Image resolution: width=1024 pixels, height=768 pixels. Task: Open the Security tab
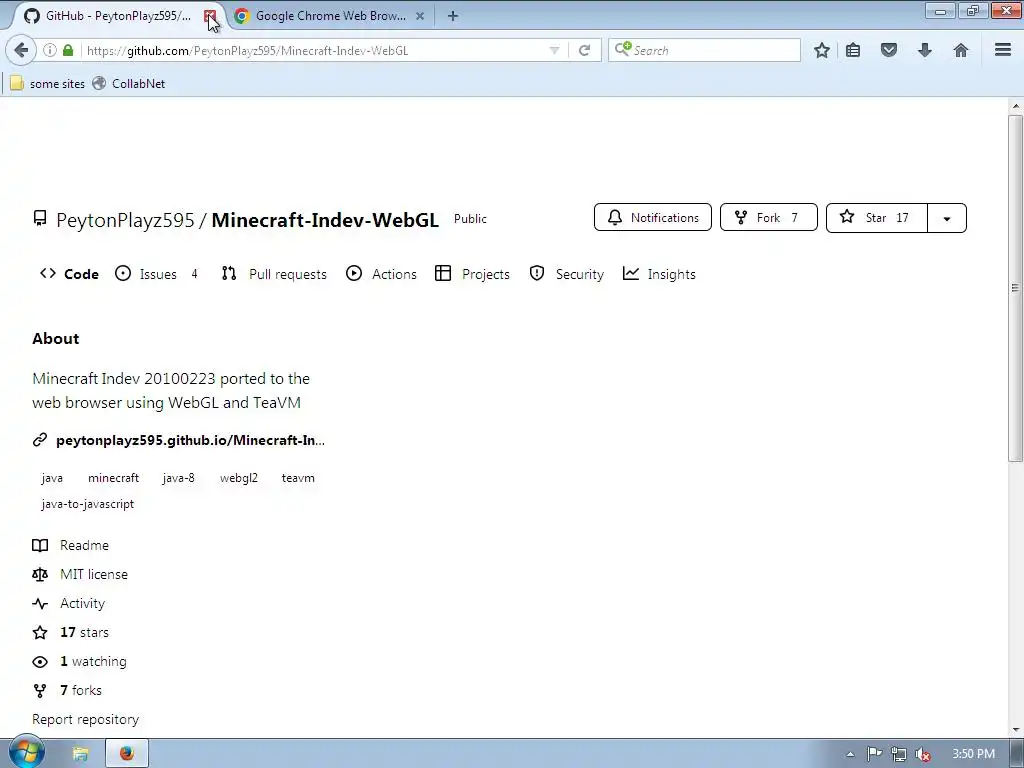pos(566,274)
